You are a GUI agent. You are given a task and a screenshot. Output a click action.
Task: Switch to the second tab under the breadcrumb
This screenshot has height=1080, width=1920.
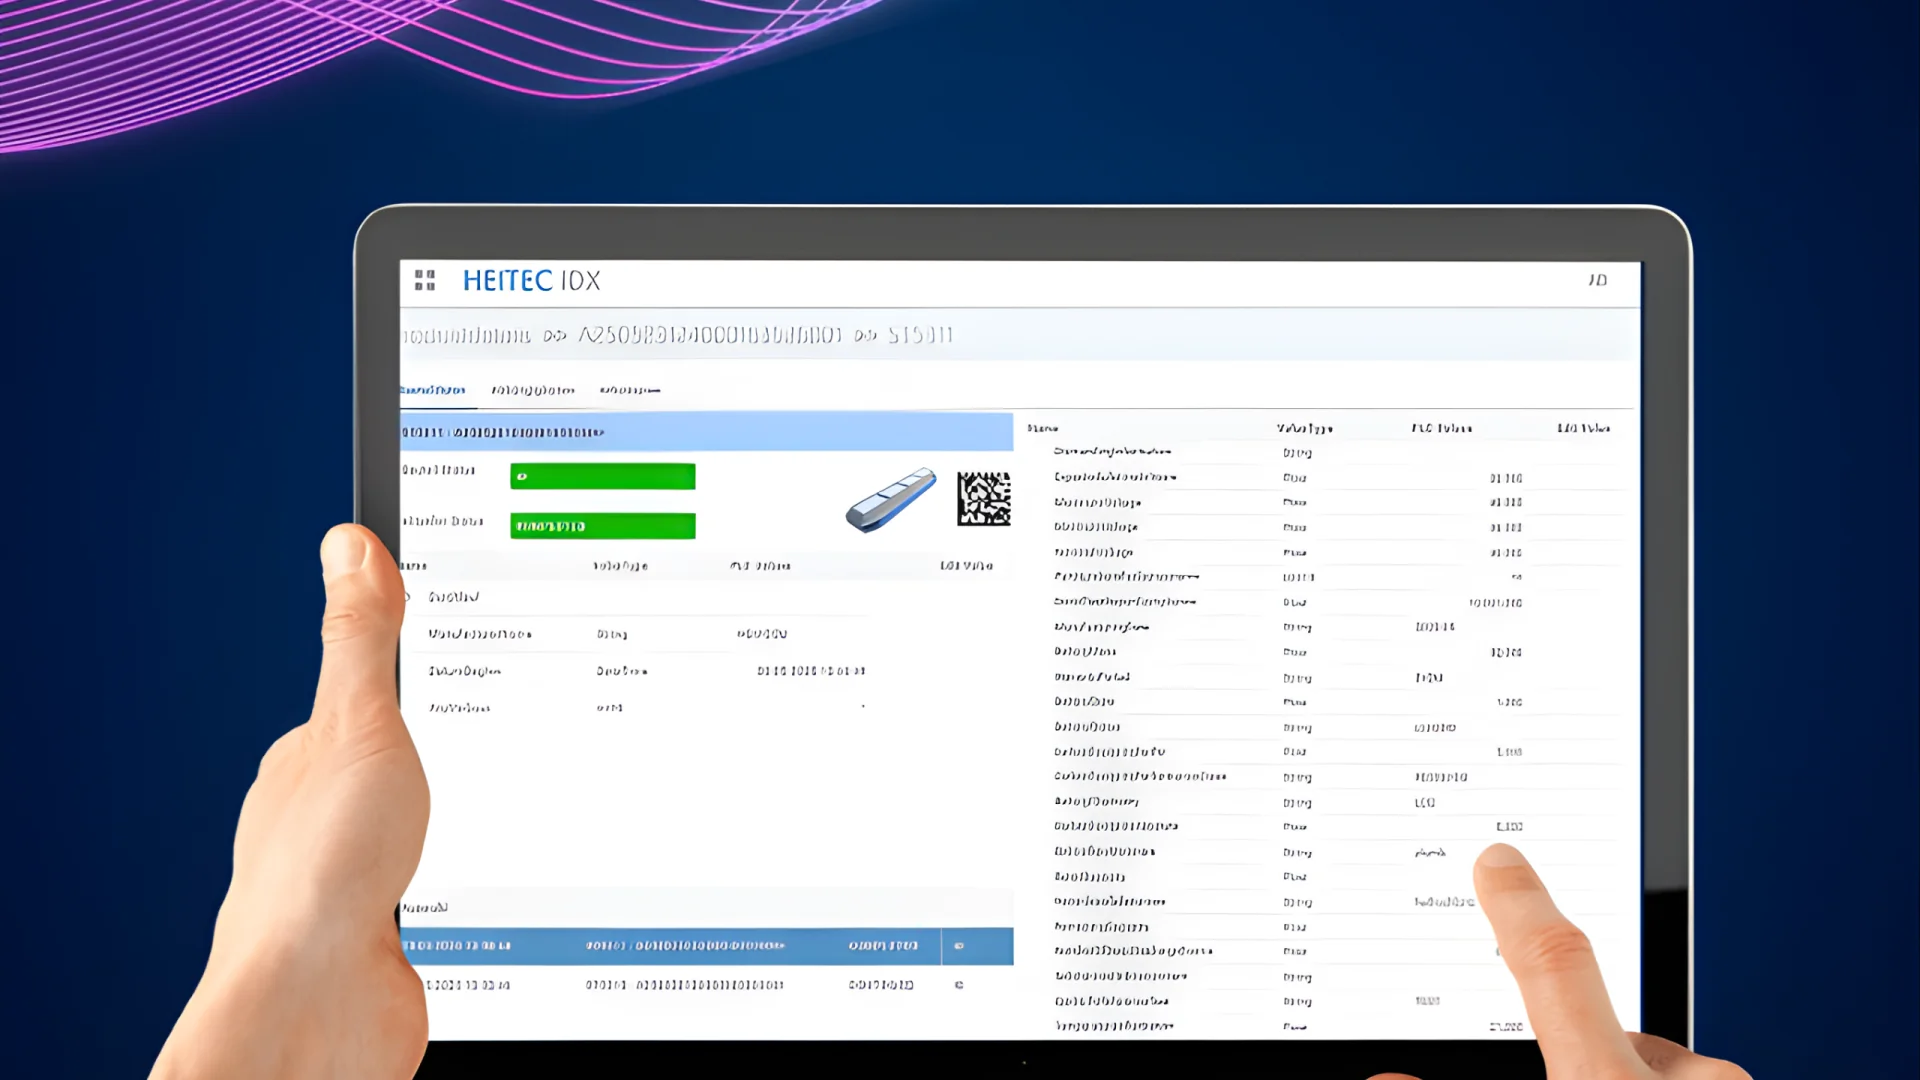click(x=533, y=390)
